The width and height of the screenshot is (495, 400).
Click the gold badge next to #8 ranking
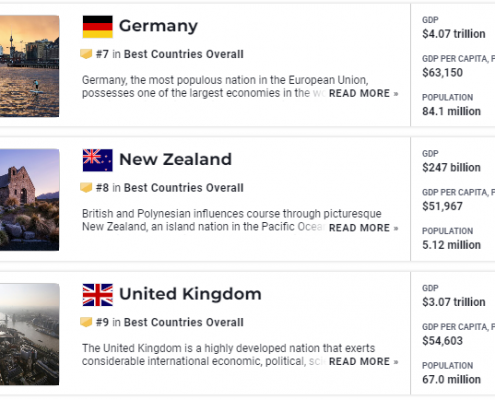pyautogui.click(x=86, y=188)
